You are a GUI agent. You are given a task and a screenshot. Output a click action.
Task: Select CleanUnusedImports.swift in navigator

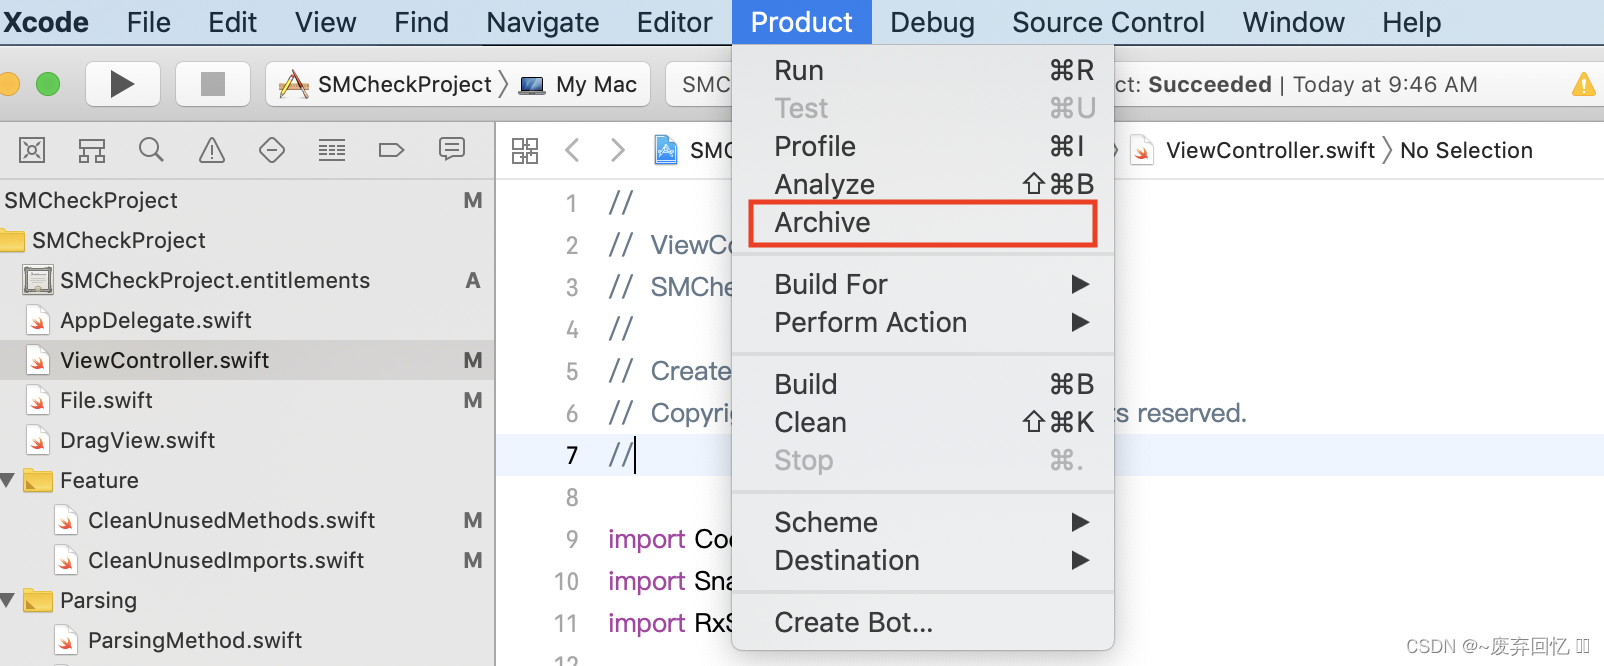coord(247,561)
